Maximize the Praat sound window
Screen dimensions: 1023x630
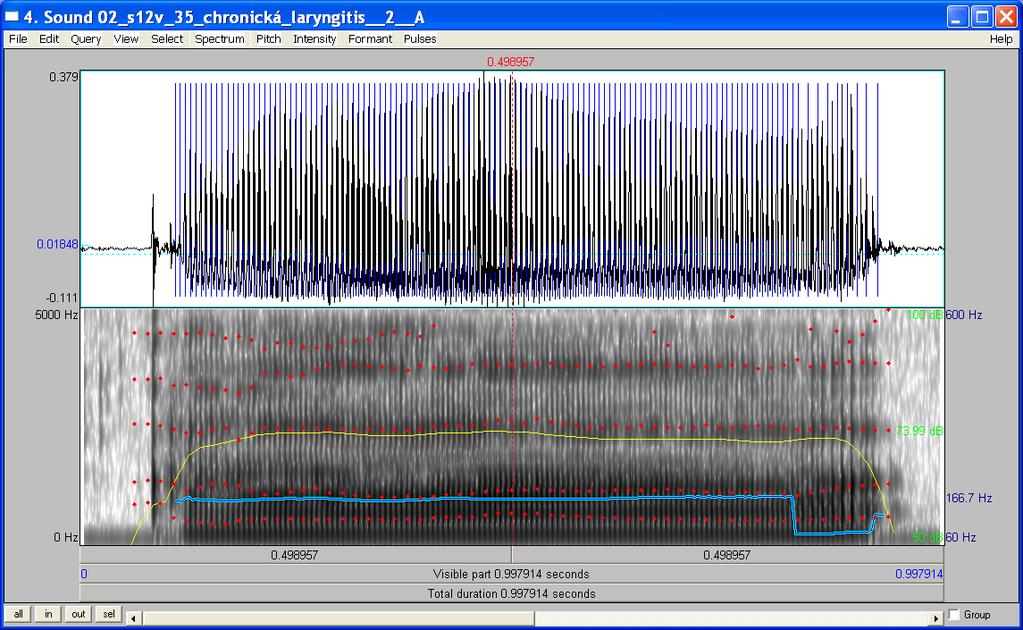(982, 16)
